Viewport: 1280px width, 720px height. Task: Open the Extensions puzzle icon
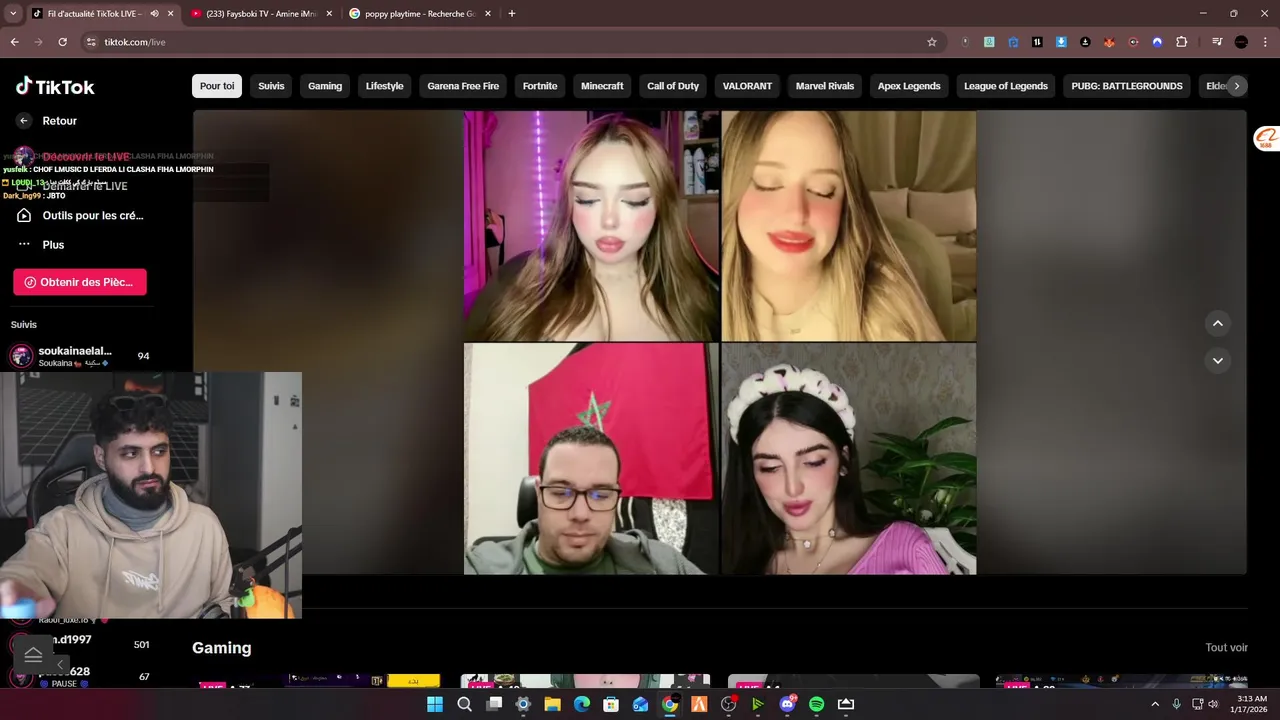[1181, 42]
